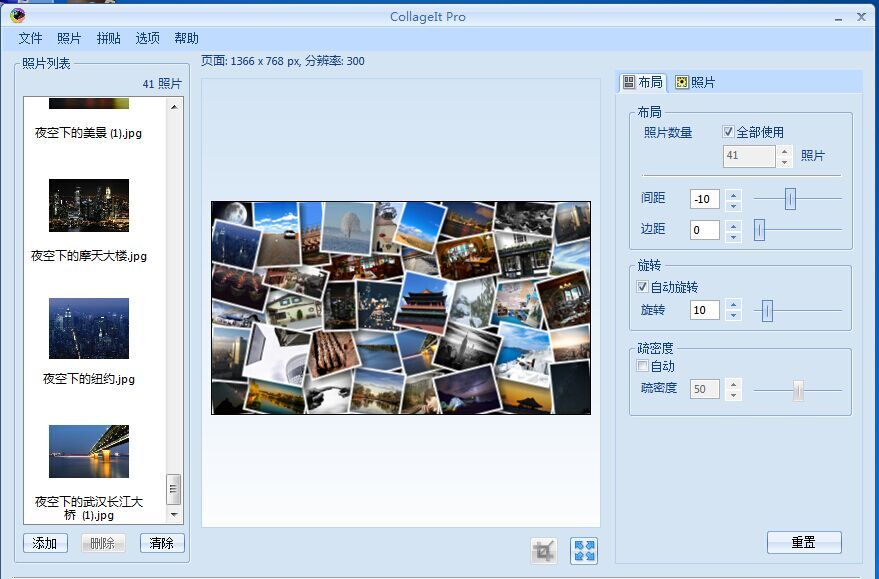Increase 边距 value with up arrow
Image resolution: width=879 pixels, height=579 pixels.
(x=733, y=225)
